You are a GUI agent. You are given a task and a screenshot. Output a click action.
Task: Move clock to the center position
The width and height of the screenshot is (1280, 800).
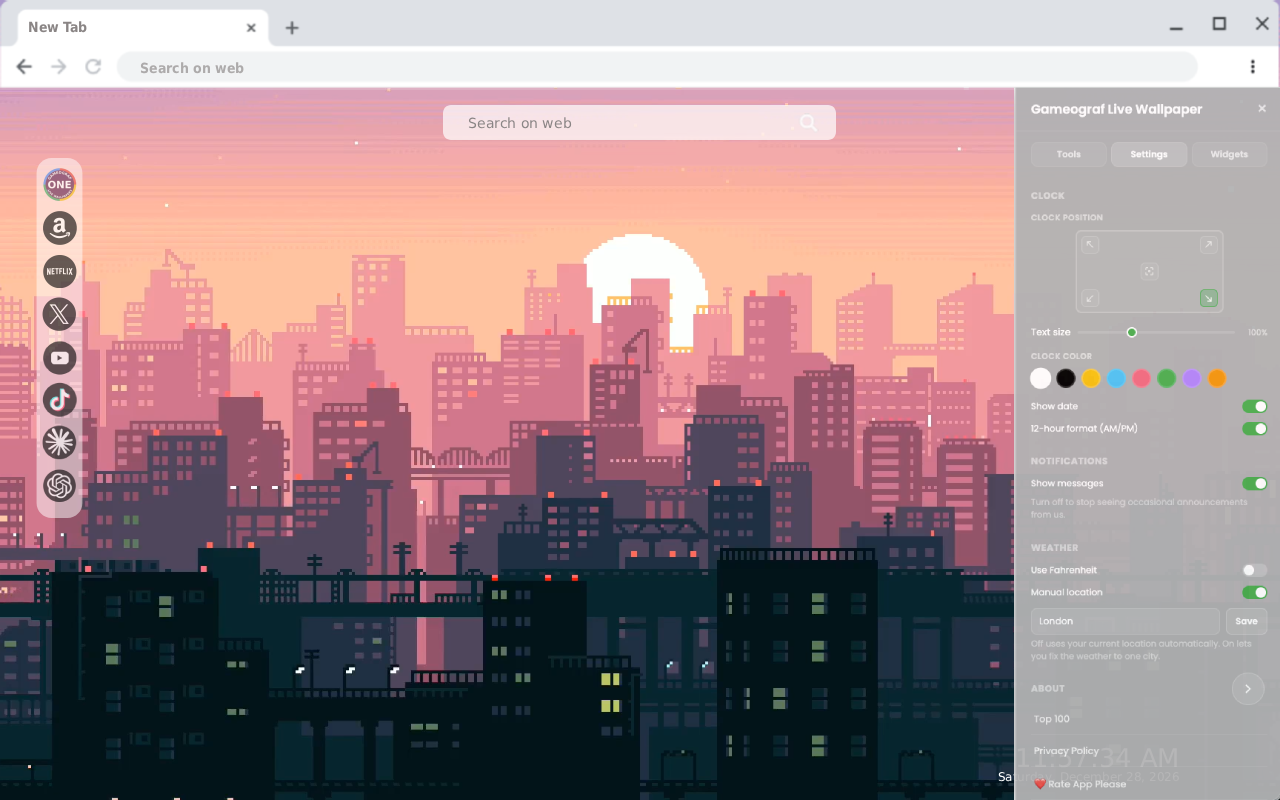click(1149, 271)
